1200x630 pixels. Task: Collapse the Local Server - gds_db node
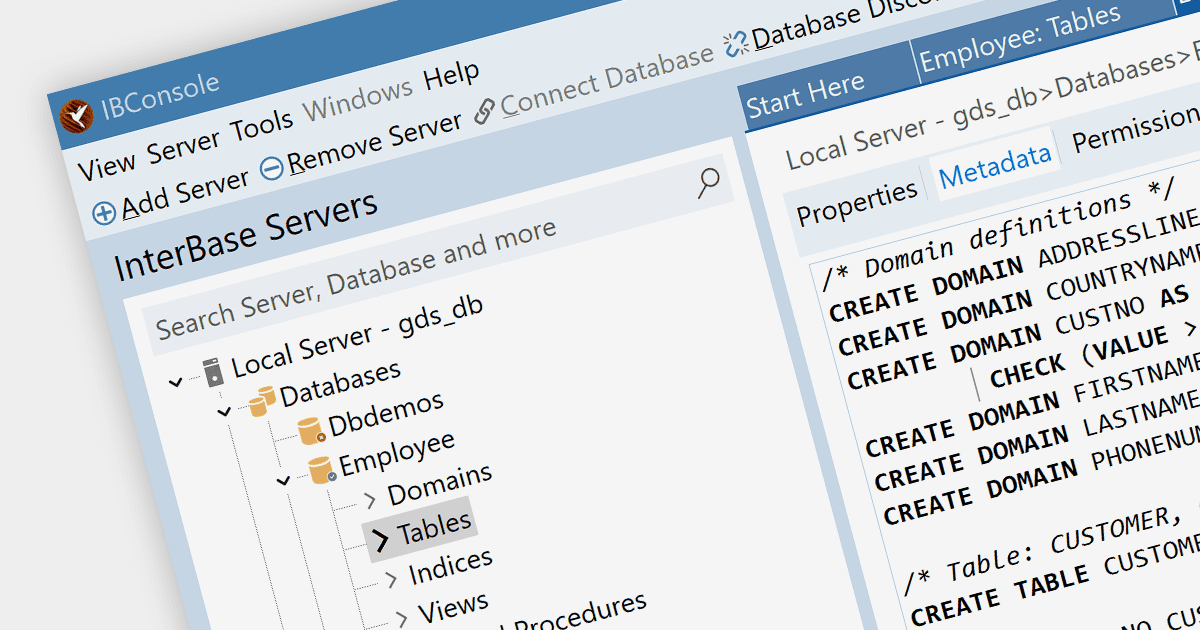177,381
